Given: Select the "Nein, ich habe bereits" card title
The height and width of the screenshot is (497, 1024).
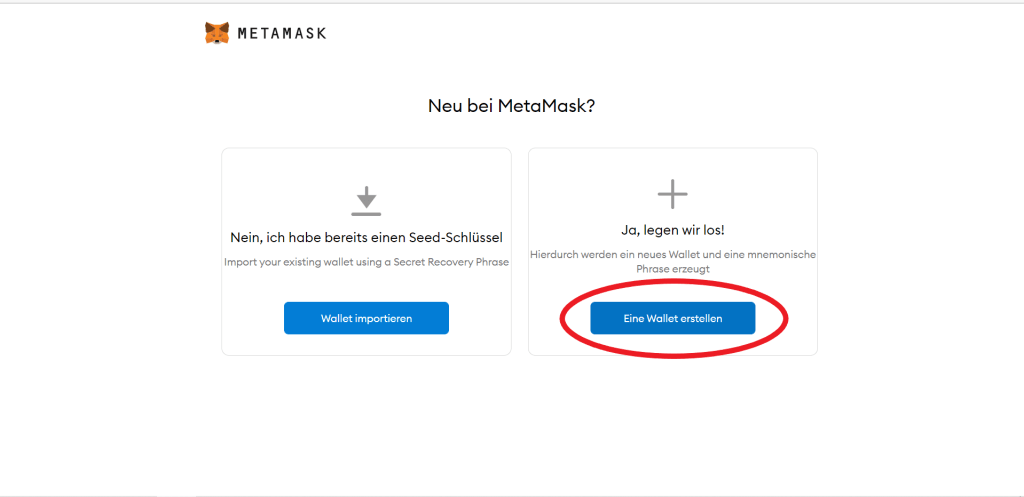Looking at the screenshot, I should 366,237.
